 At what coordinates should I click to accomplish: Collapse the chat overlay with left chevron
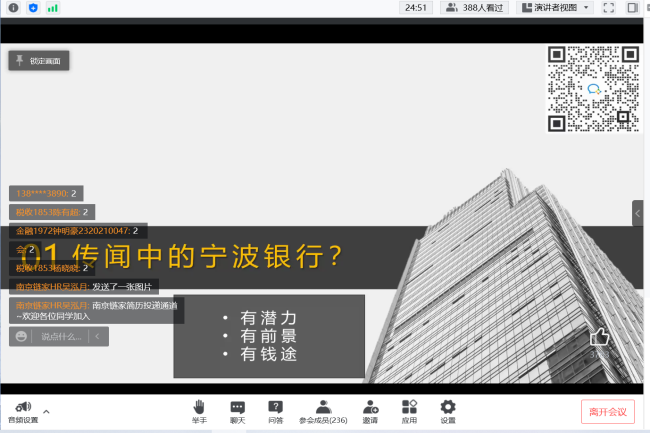[x=97, y=337]
